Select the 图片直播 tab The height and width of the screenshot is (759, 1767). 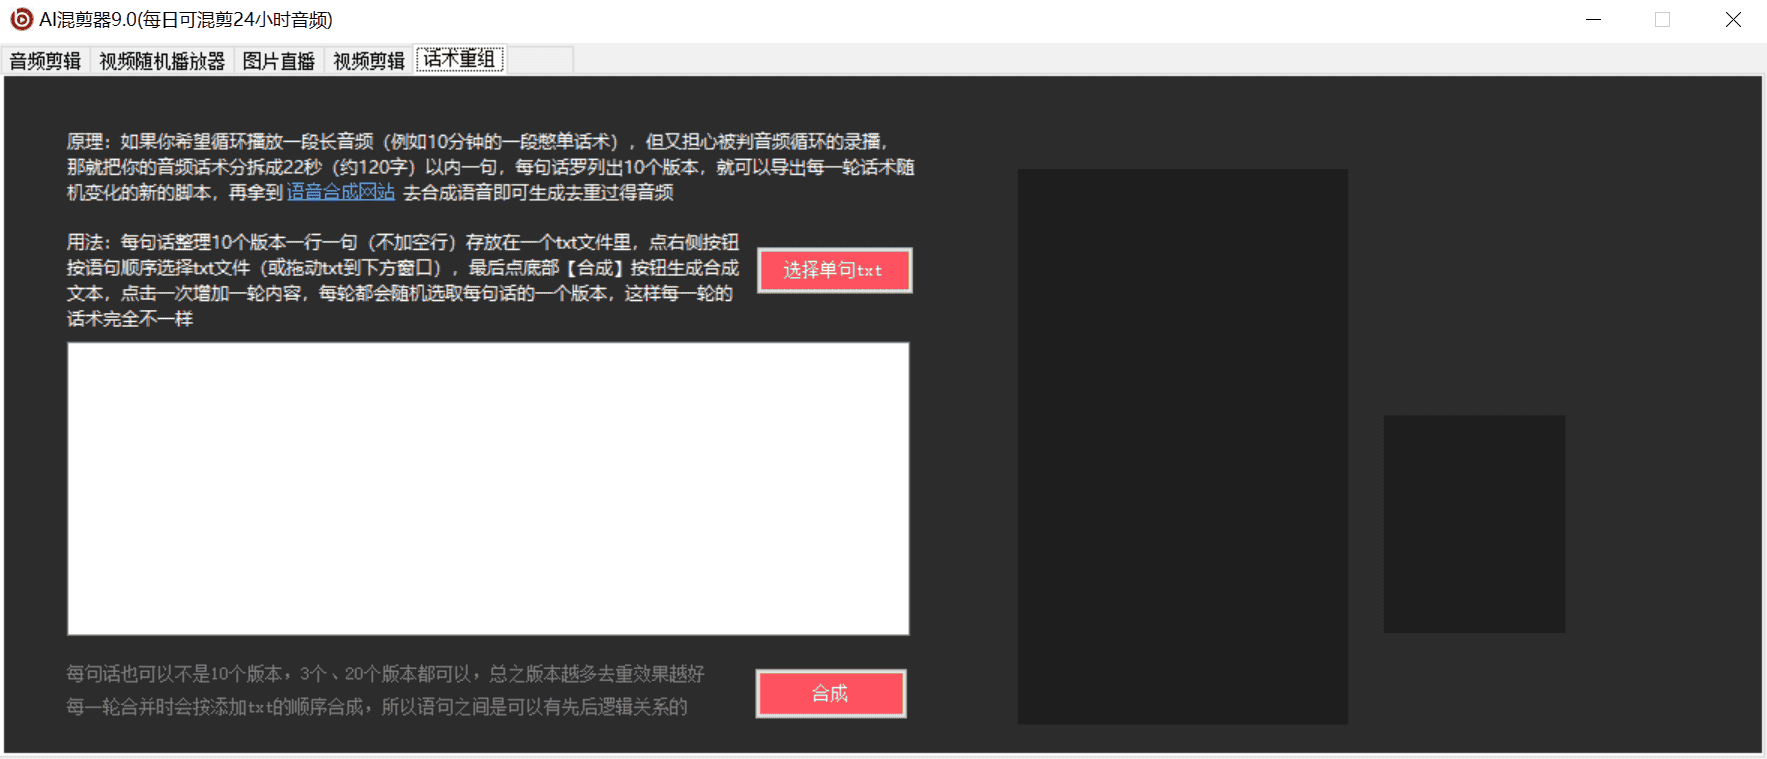tap(279, 61)
